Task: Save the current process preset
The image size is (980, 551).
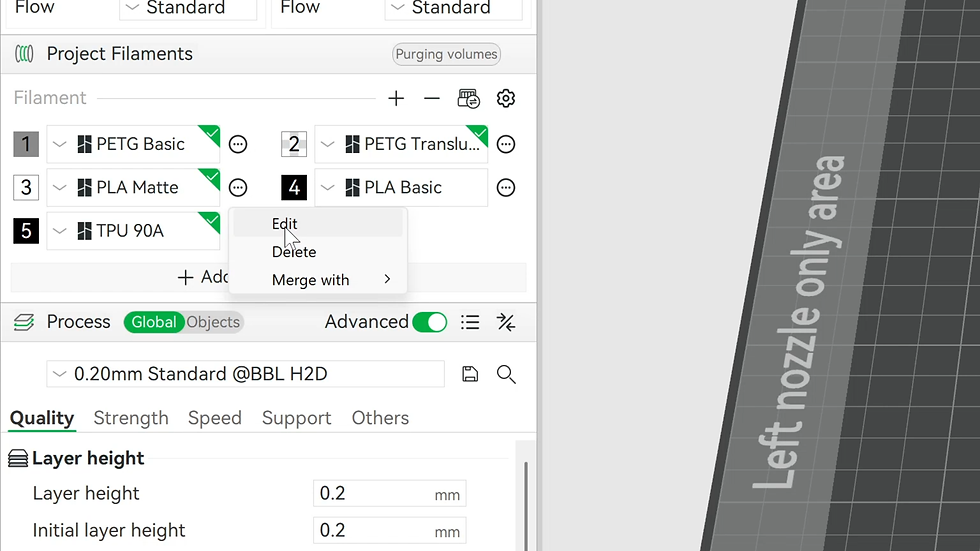Action: pyautogui.click(x=470, y=374)
